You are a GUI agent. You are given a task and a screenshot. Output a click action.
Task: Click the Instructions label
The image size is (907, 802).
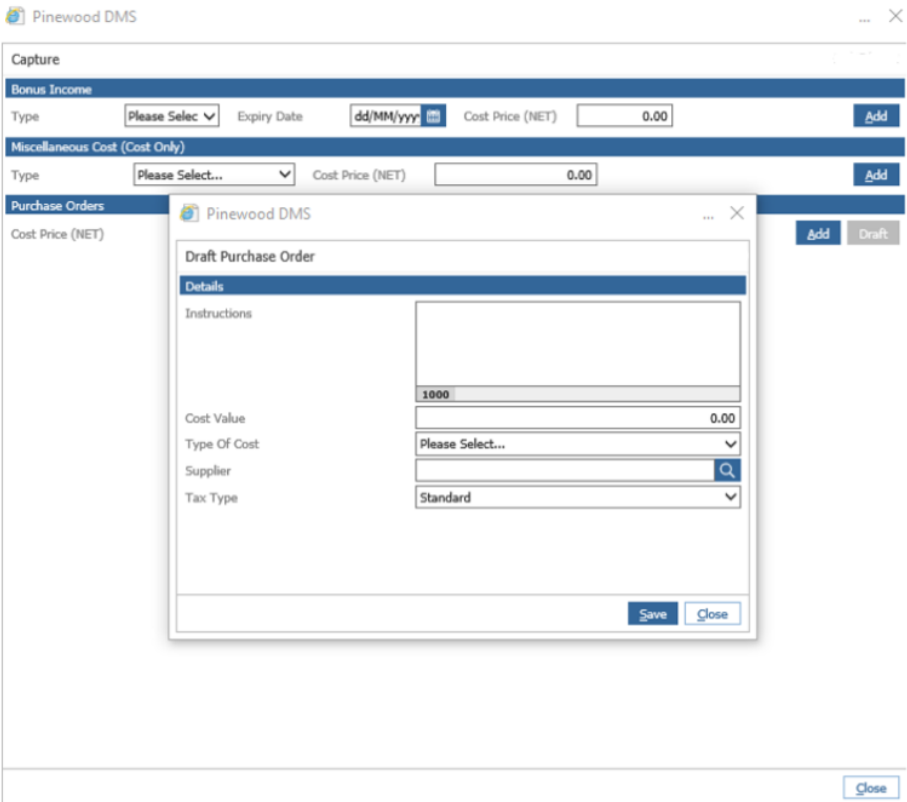pos(218,313)
